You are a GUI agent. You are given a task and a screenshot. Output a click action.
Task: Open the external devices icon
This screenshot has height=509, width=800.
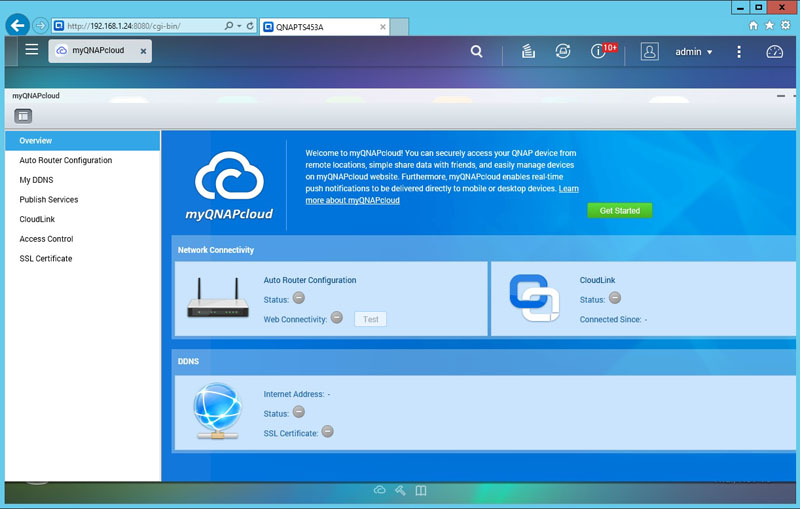[x=563, y=51]
